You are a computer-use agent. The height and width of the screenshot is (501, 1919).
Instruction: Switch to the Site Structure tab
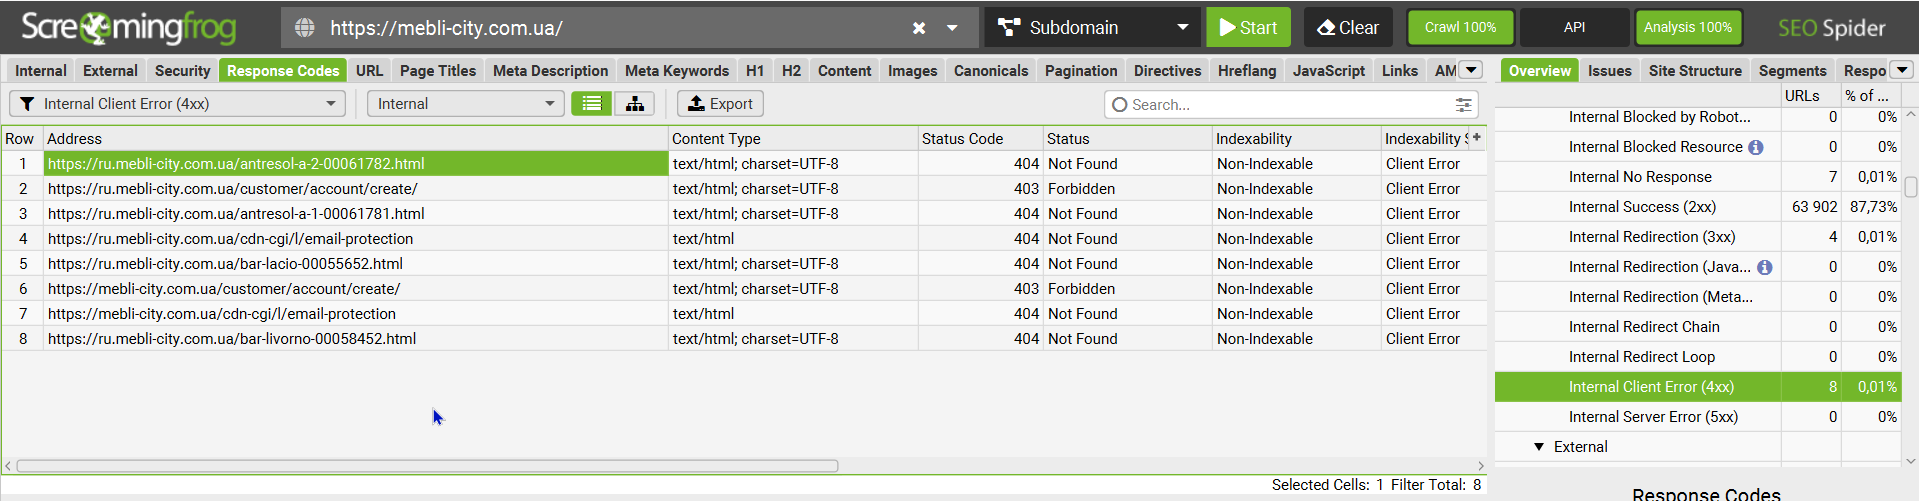point(1695,71)
